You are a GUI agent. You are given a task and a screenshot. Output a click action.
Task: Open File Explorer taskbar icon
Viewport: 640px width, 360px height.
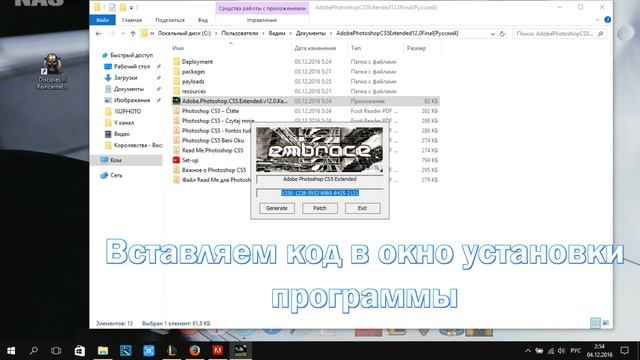click(102, 351)
